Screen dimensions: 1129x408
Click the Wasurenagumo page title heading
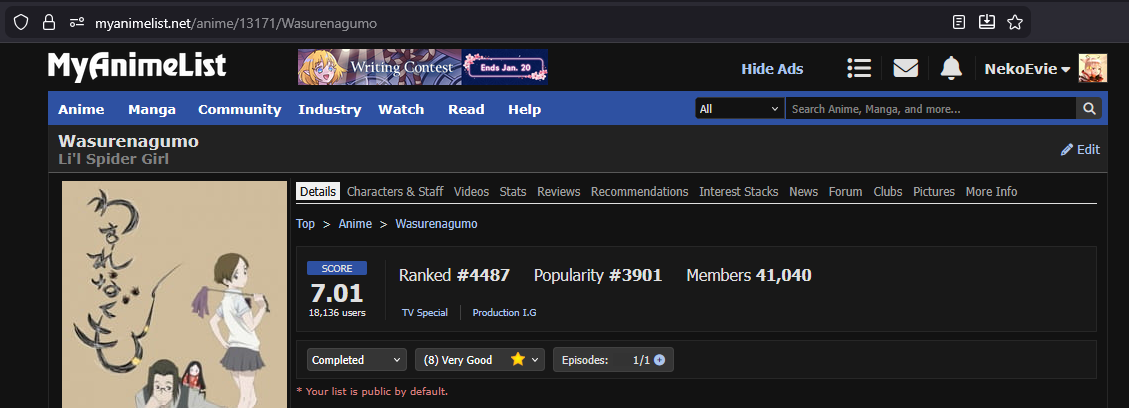click(128, 141)
